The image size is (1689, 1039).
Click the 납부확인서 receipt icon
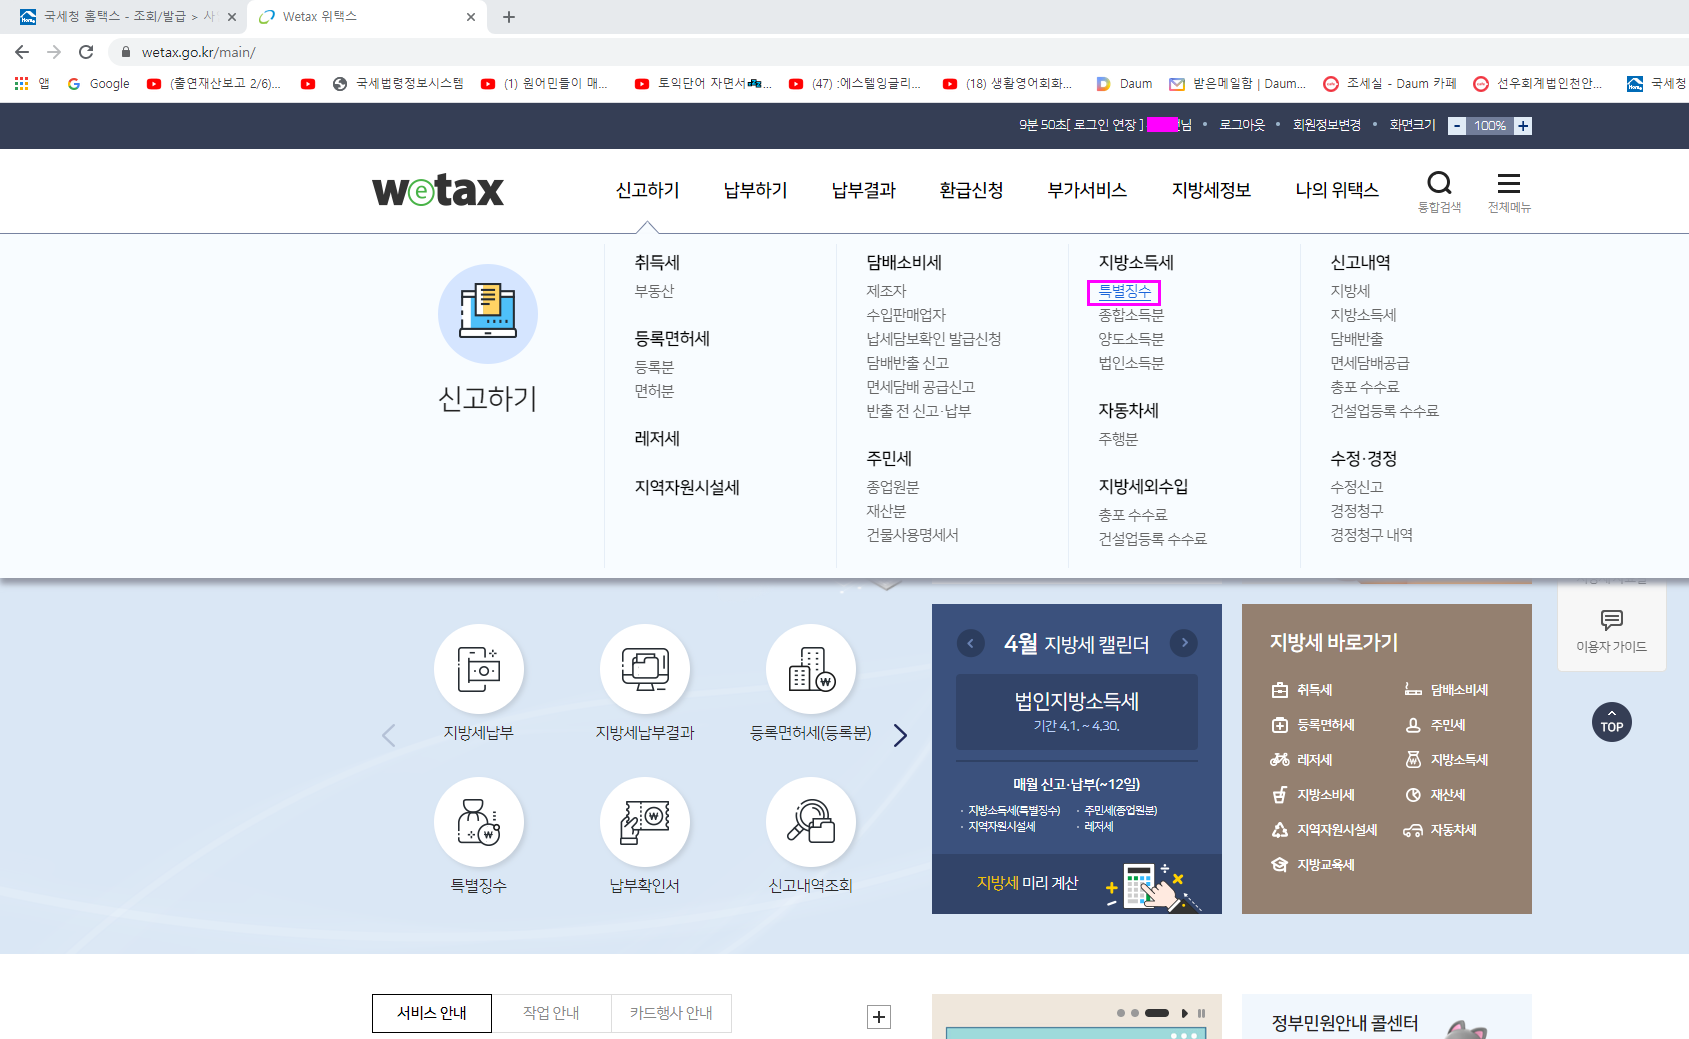coord(645,822)
